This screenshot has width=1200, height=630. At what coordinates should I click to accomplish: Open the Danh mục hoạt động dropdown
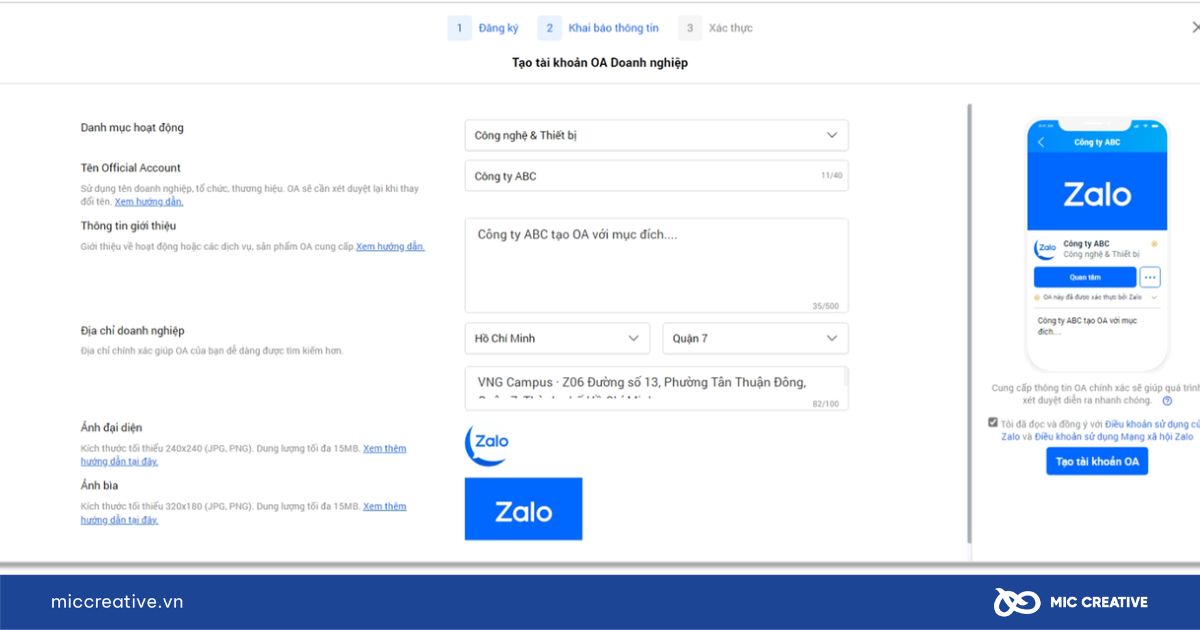656,135
